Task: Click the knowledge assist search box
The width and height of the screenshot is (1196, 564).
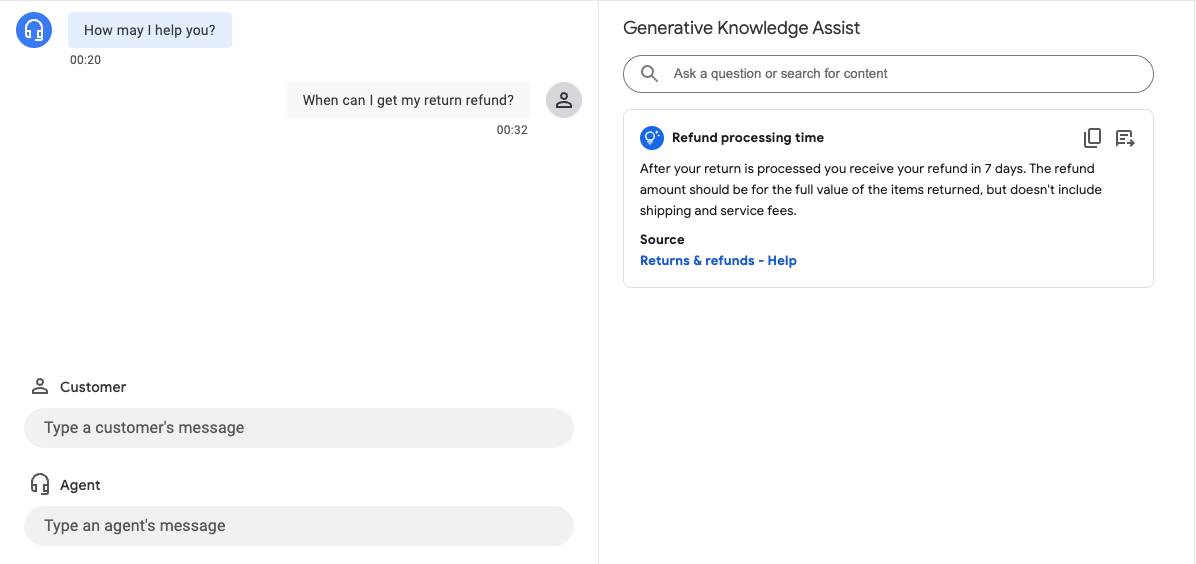Action: (900, 74)
